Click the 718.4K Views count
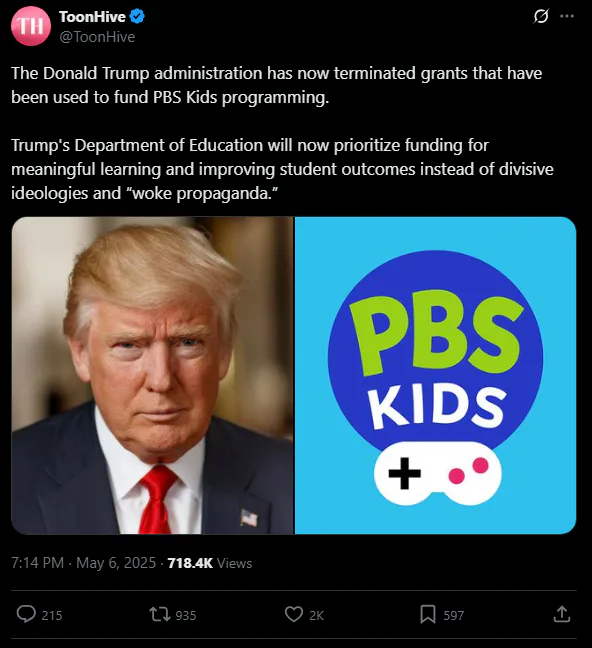The image size is (592, 648). [x=210, y=563]
